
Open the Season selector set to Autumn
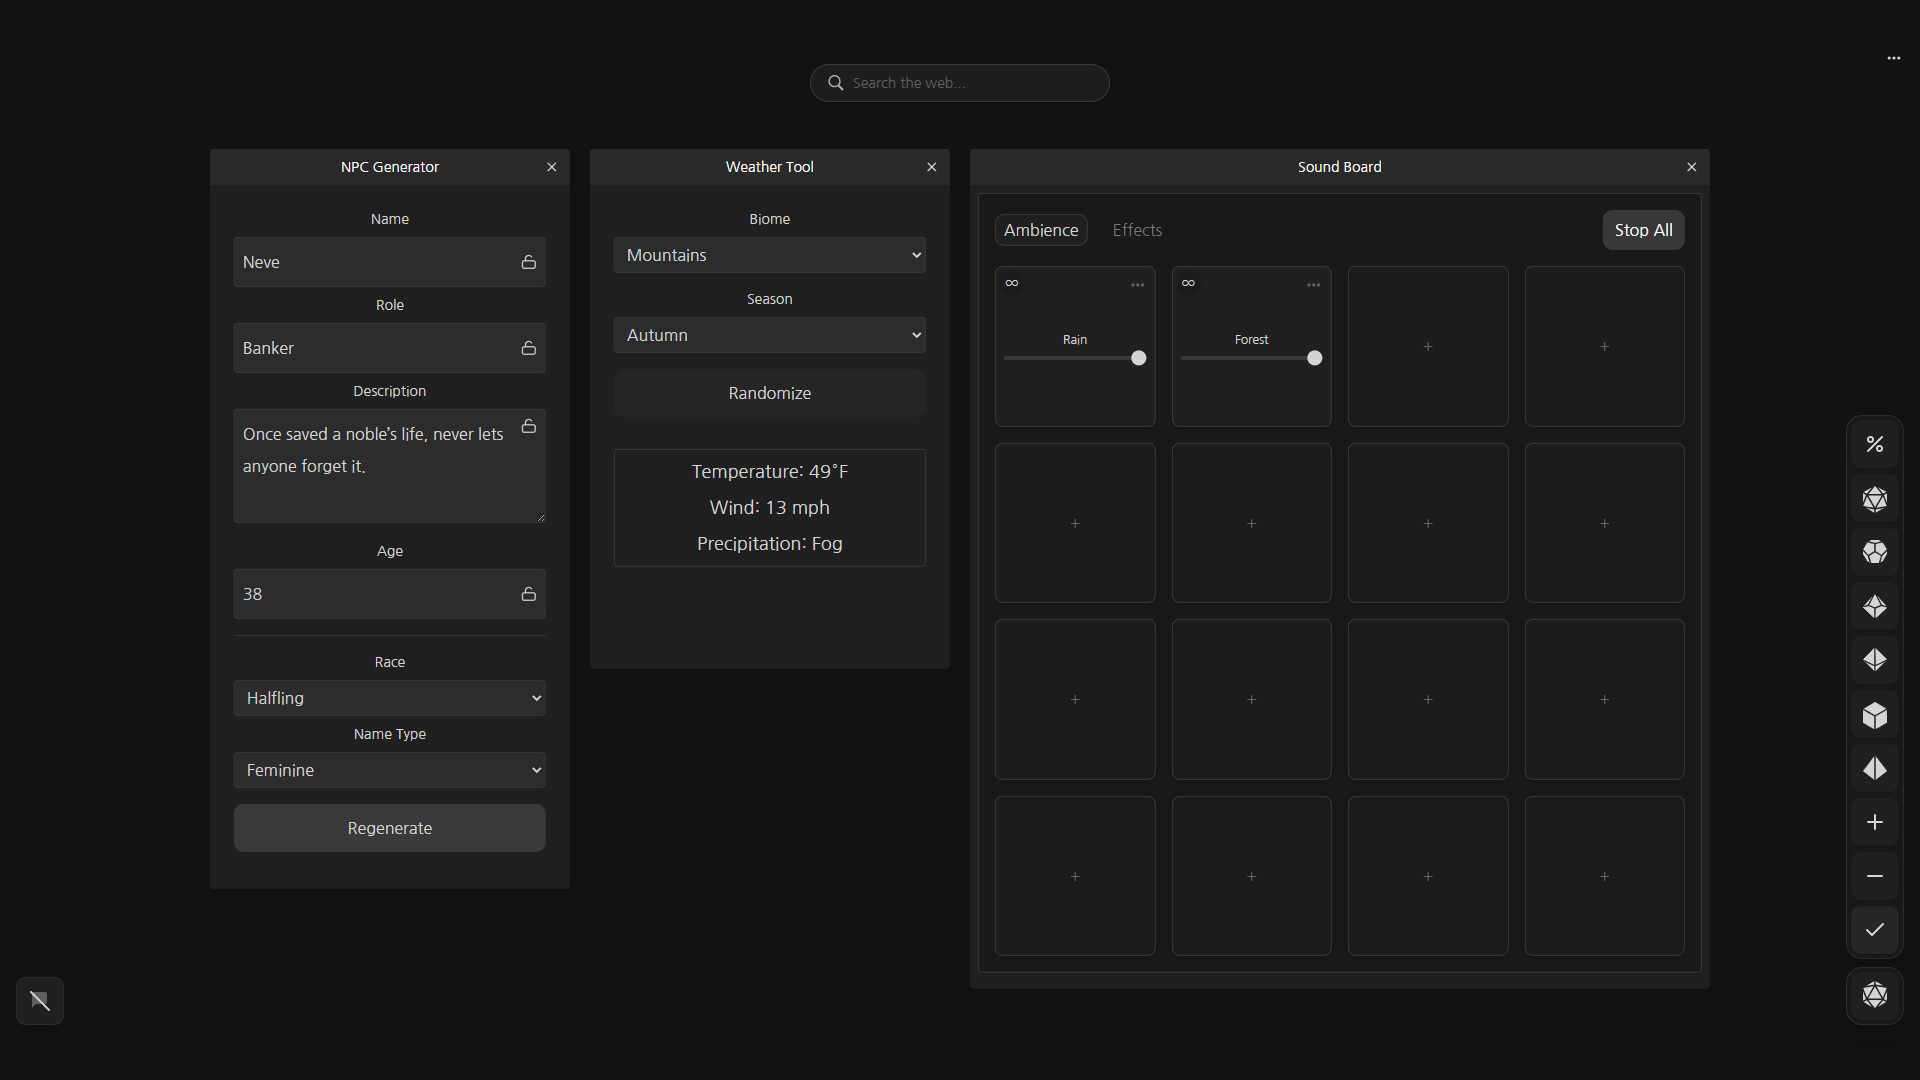[x=769, y=335]
